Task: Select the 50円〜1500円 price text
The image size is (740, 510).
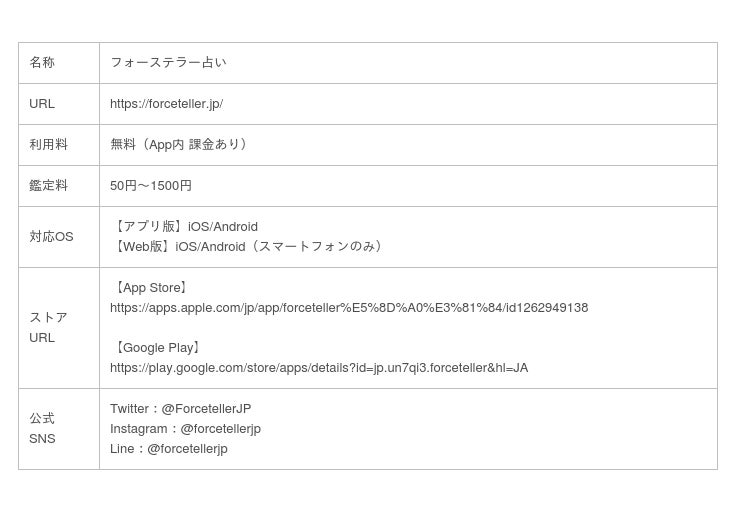Action: pyautogui.click(x=151, y=186)
